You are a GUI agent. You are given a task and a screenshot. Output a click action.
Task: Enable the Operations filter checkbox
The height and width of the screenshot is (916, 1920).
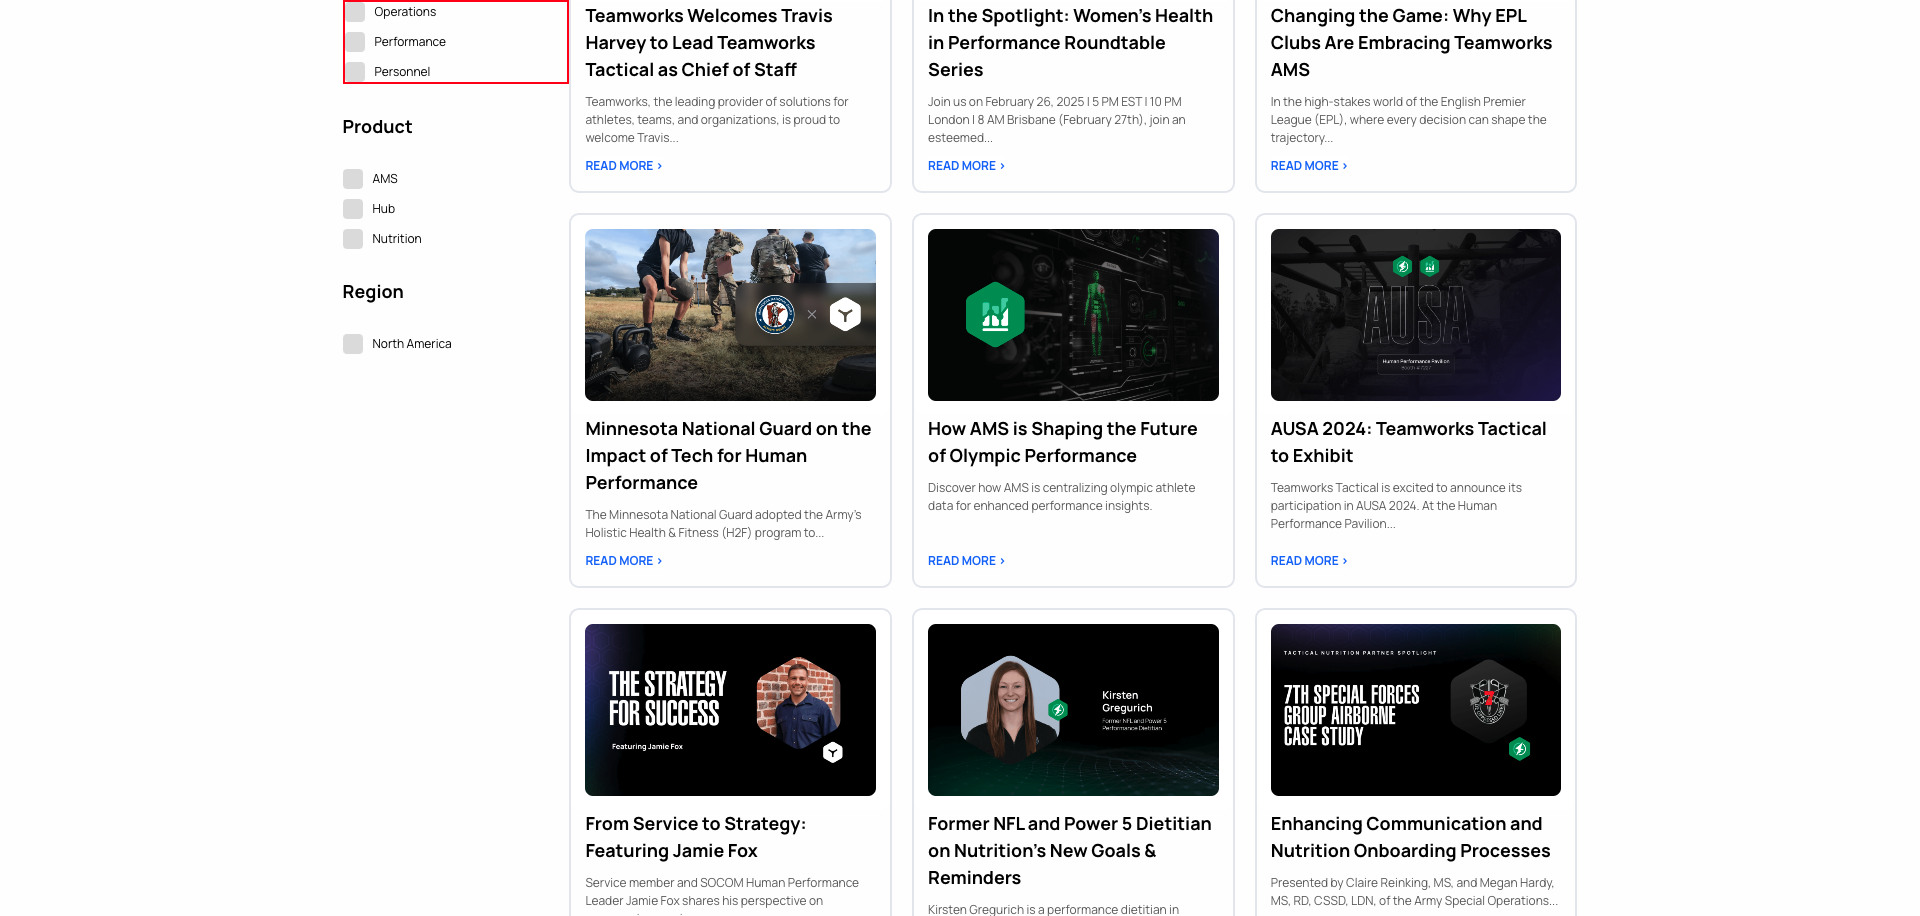pos(356,11)
